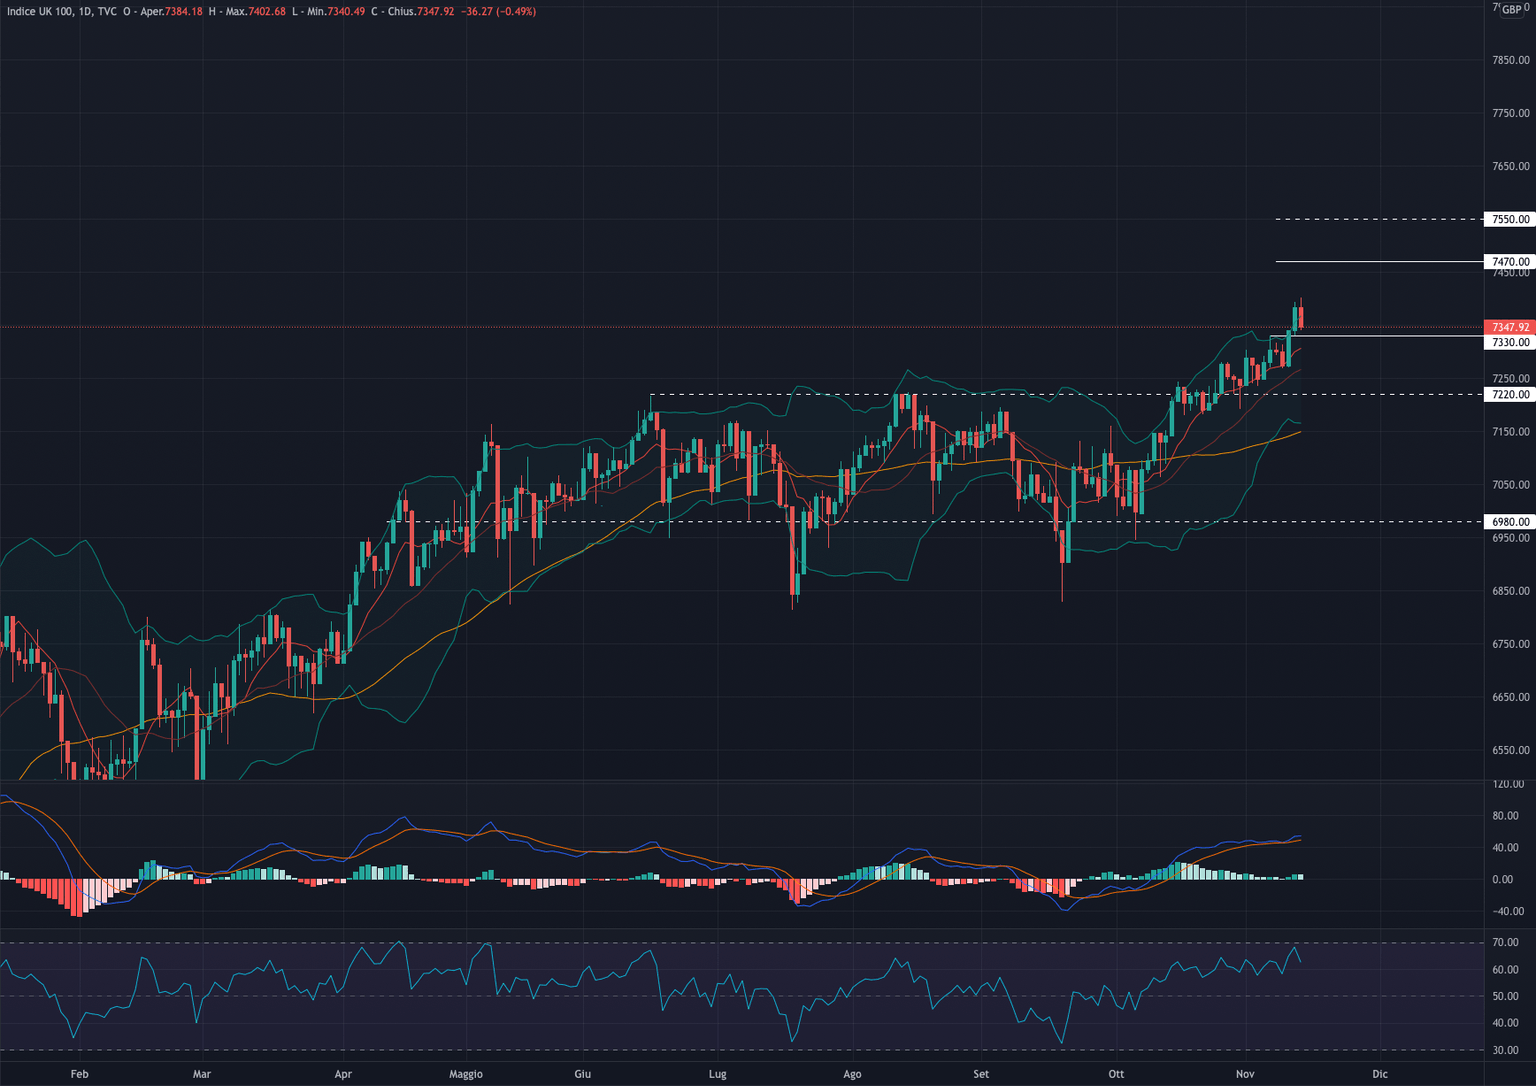Image resolution: width=1536 pixels, height=1086 pixels.
Task: Click the 70.00 level on RSI scale
Action: pyautogui.click(x=1504, y=943)
